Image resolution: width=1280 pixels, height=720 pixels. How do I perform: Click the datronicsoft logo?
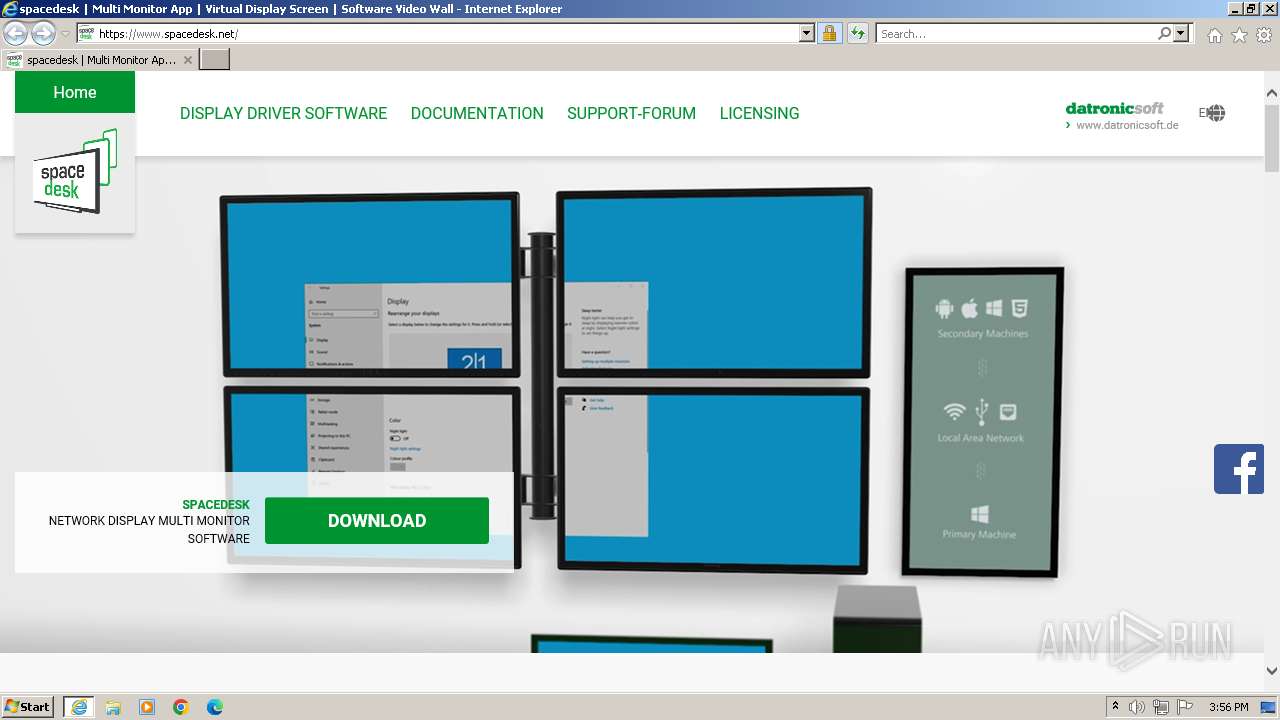(x=1115, y=108)
